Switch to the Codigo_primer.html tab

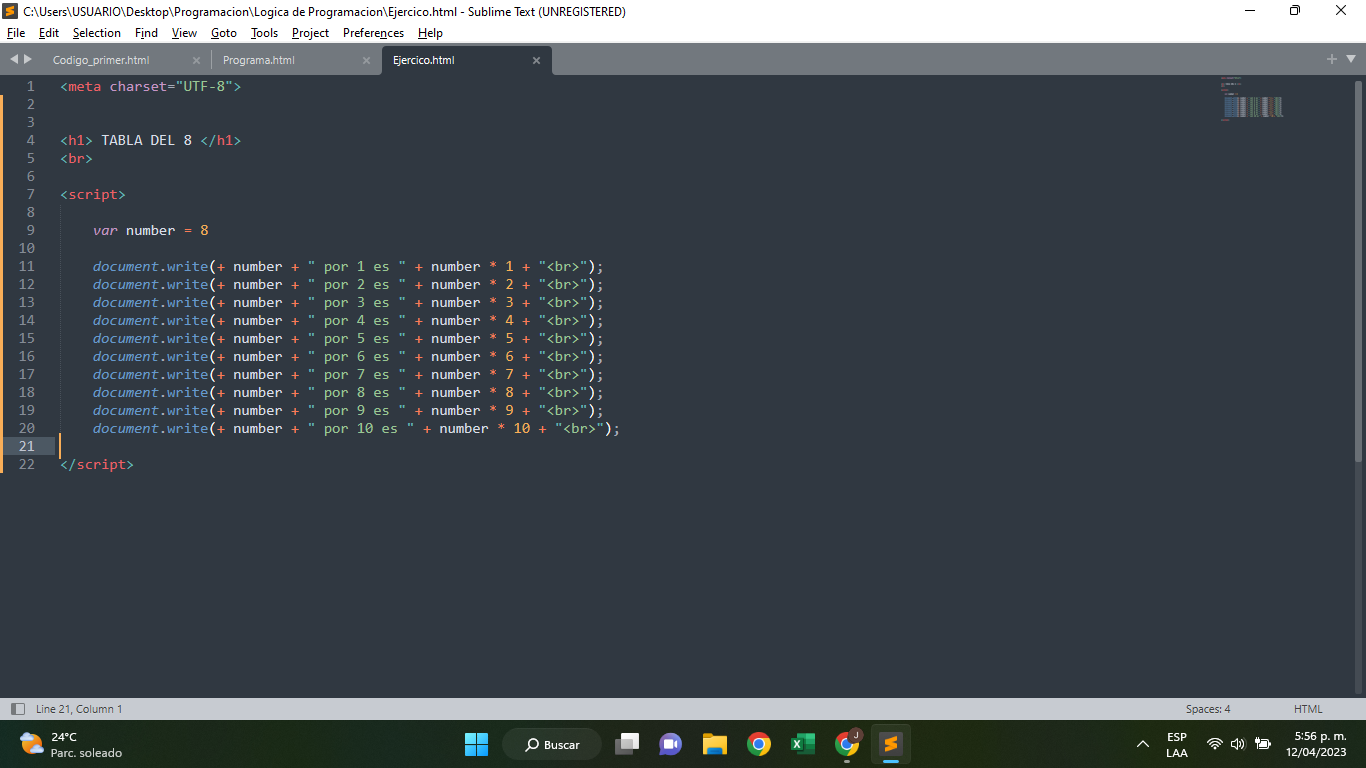click(x=101, y=60)
